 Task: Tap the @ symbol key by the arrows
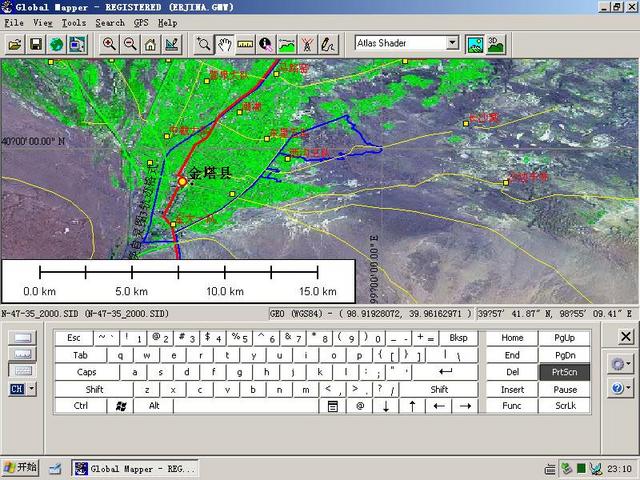tap(360, 406)
